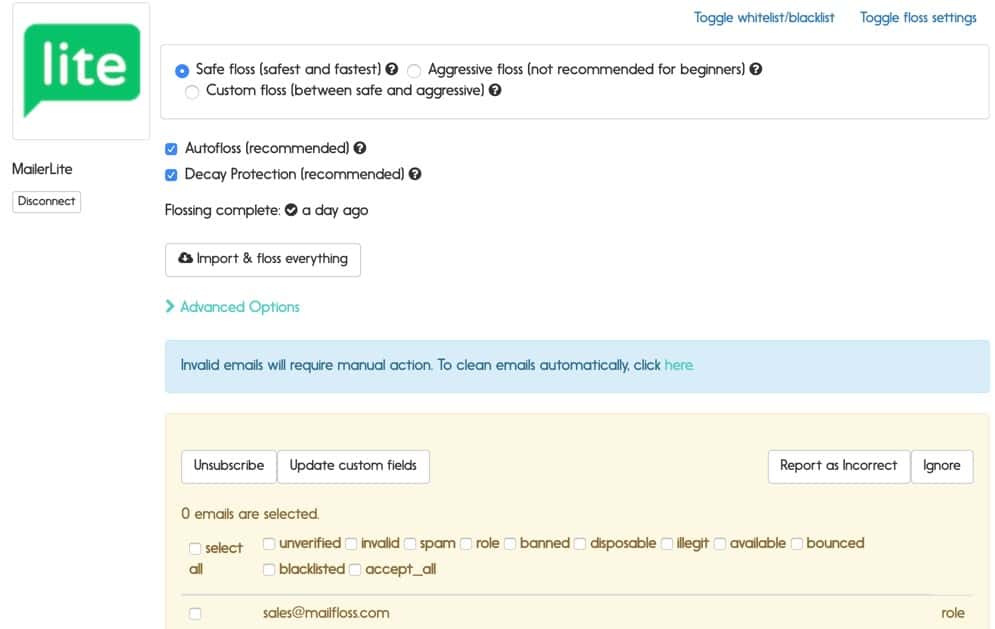Disable the Decay Protection checkbox
This screenshot has width=995, height=629.
pyautogui.click(x=171, y=175)
